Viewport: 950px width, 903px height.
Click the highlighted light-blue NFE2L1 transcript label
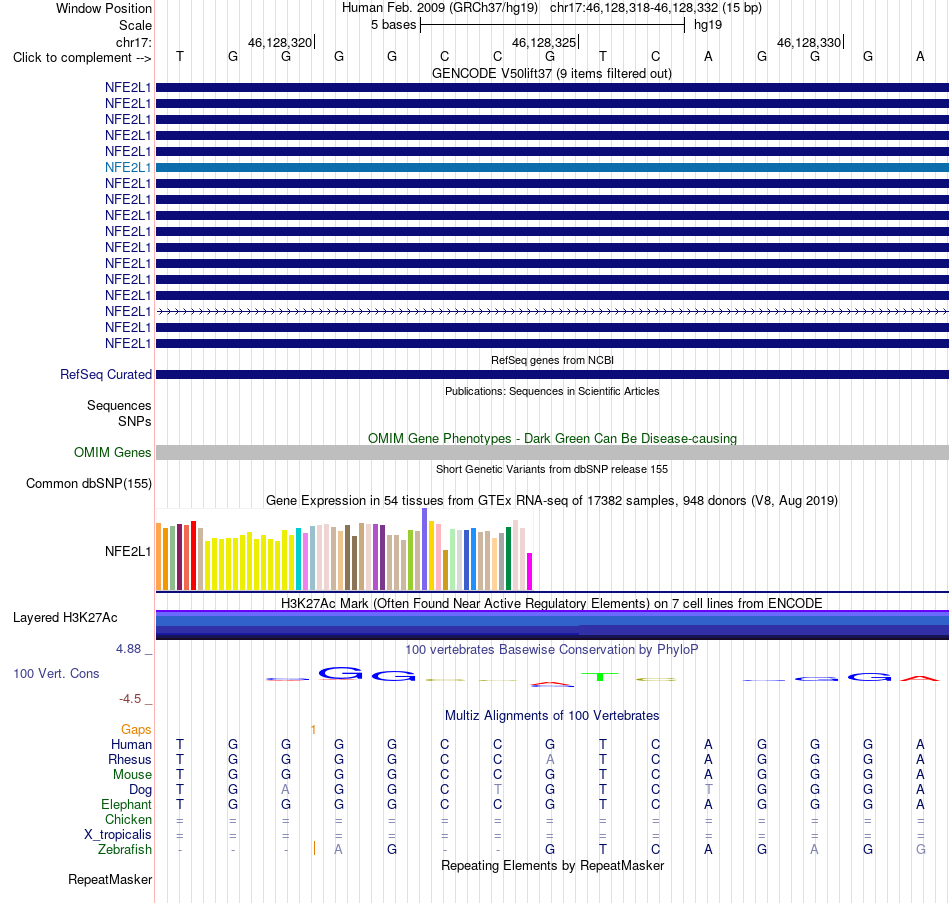tap(128, 167)
